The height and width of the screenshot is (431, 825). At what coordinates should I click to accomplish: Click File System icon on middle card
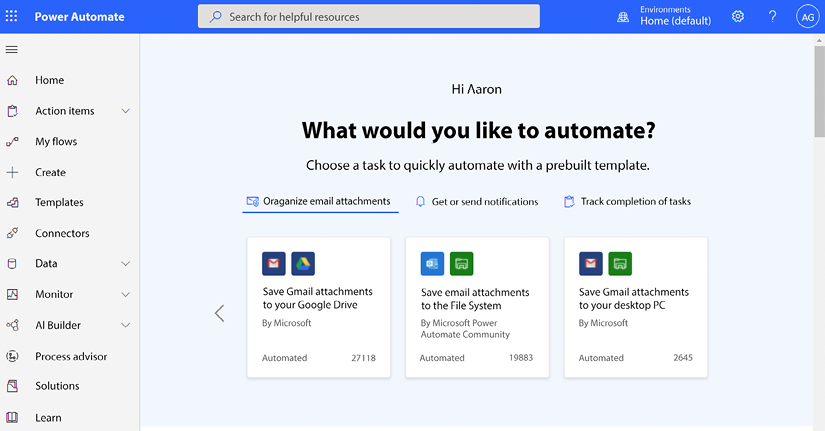pos(461,264)
